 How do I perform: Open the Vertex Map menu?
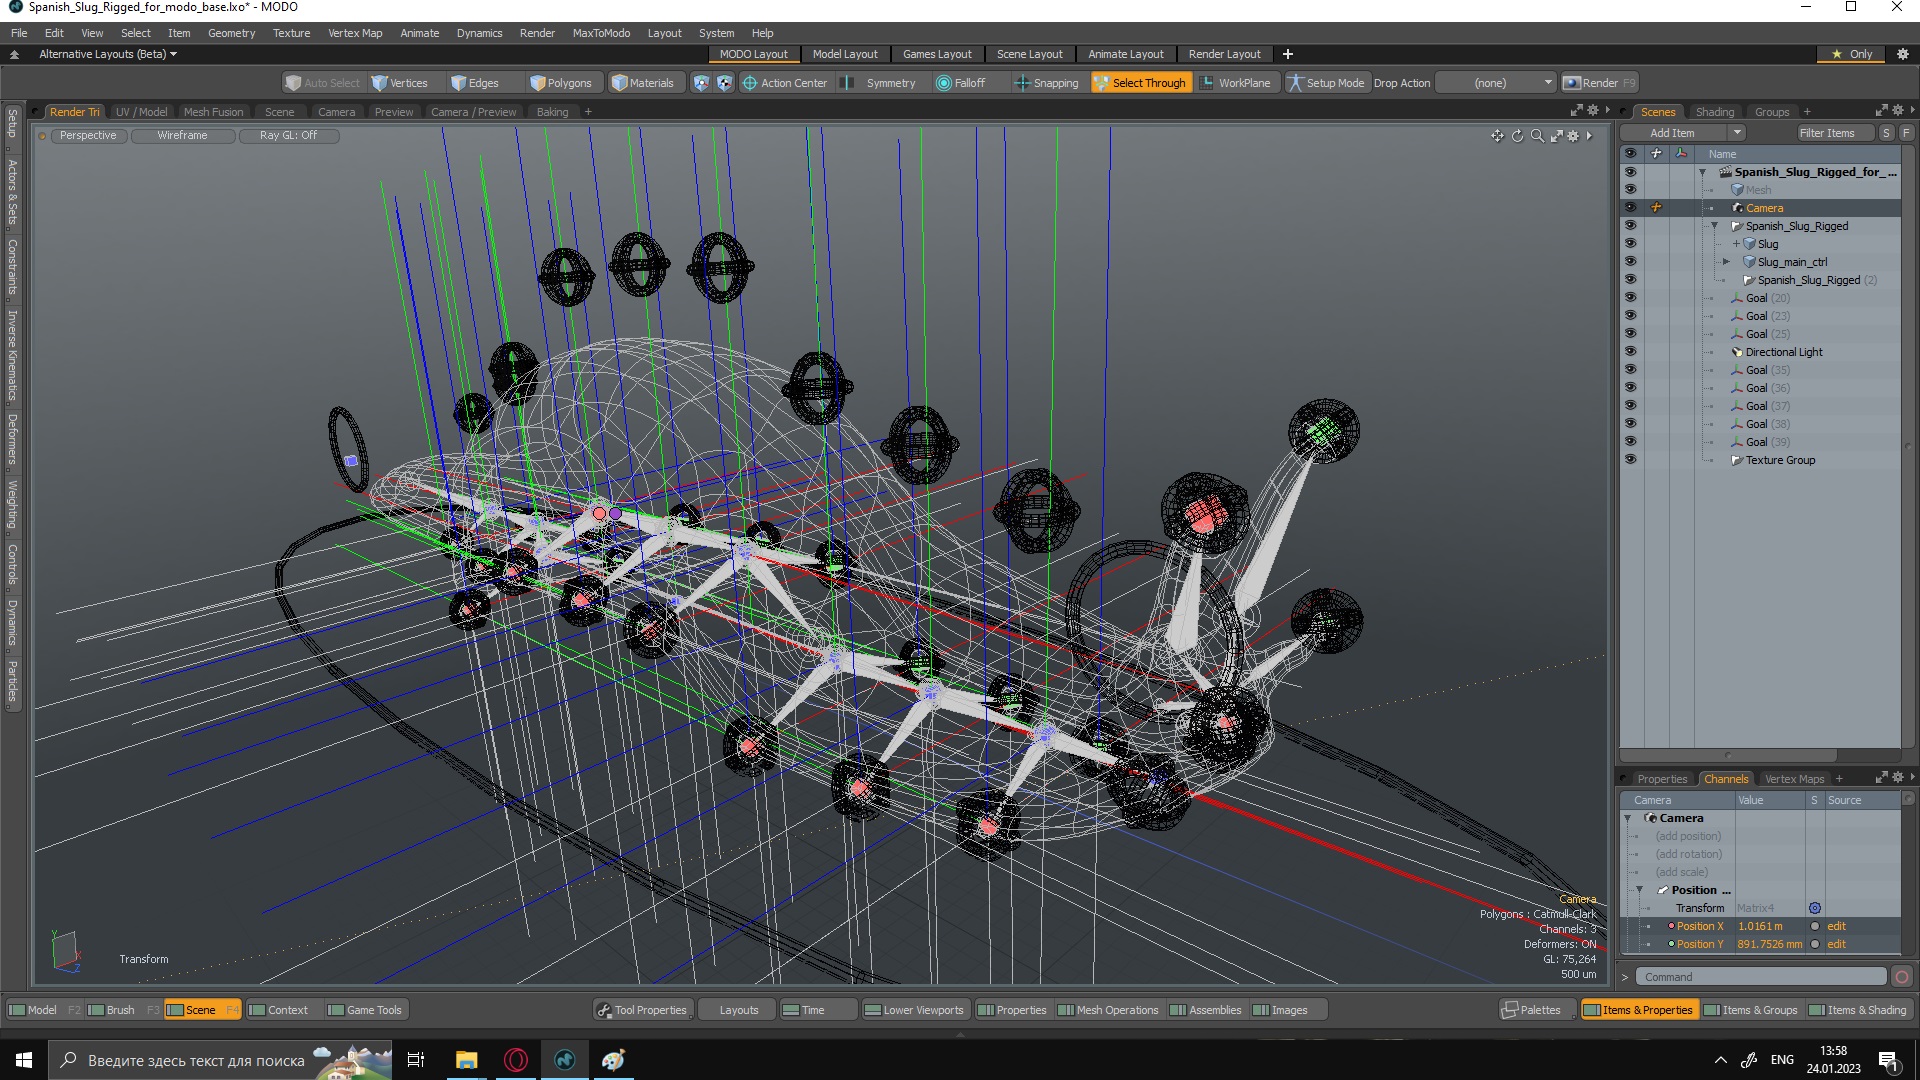coord(355,33)
